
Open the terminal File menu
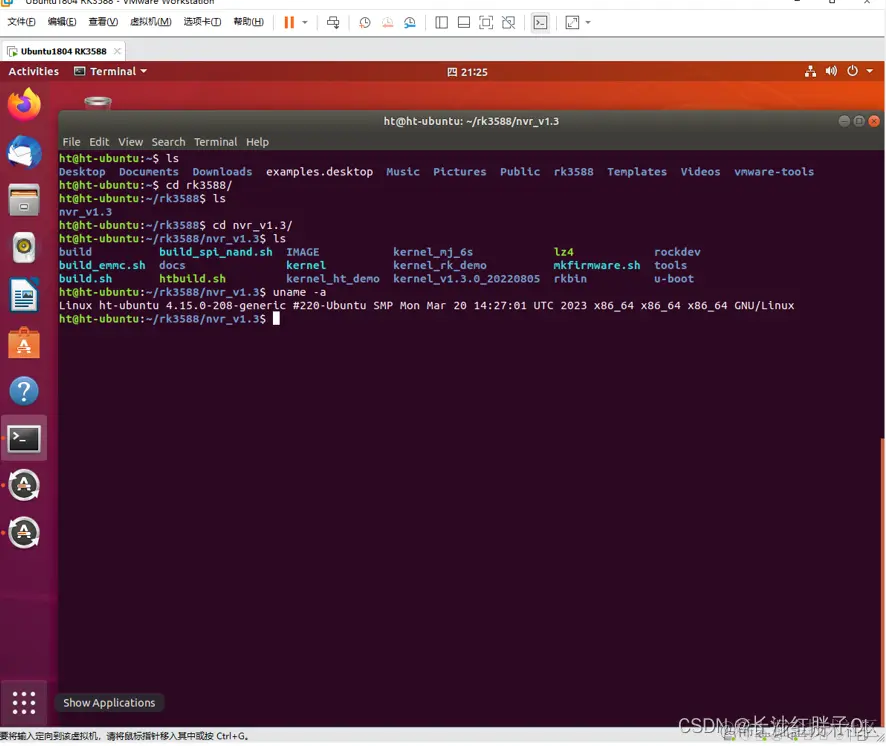point(71,142)
